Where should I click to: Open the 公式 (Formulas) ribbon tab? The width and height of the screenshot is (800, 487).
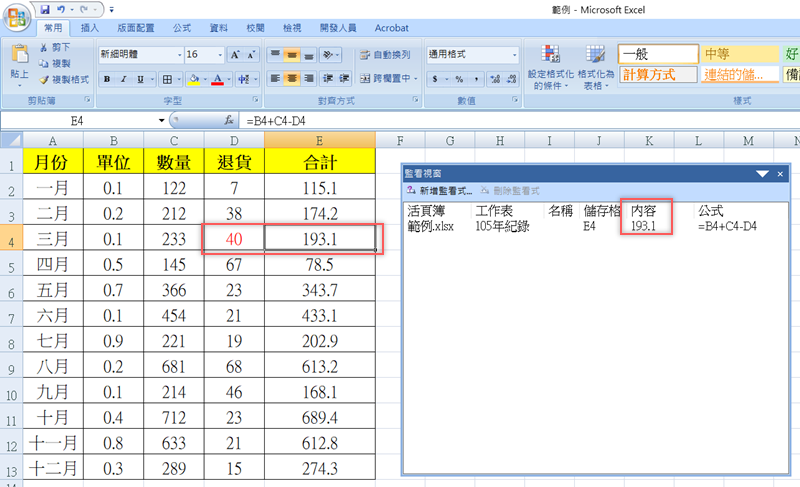(182, 29)
